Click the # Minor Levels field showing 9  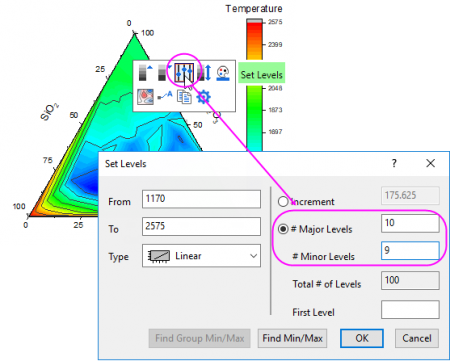click(x=410, y=250)
